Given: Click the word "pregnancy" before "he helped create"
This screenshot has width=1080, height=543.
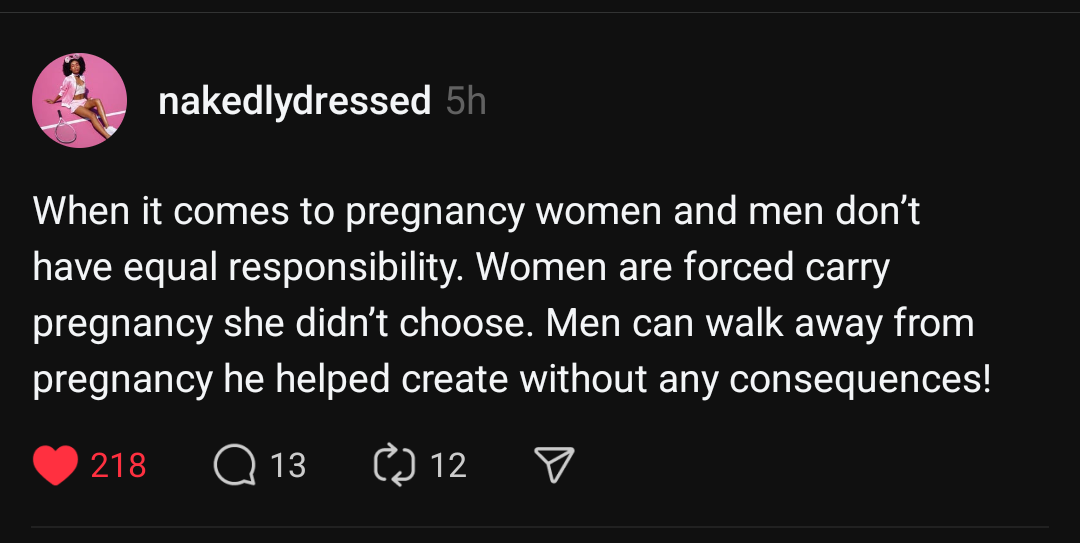Looking at the screenshot, I should click(x=123, y=380).
